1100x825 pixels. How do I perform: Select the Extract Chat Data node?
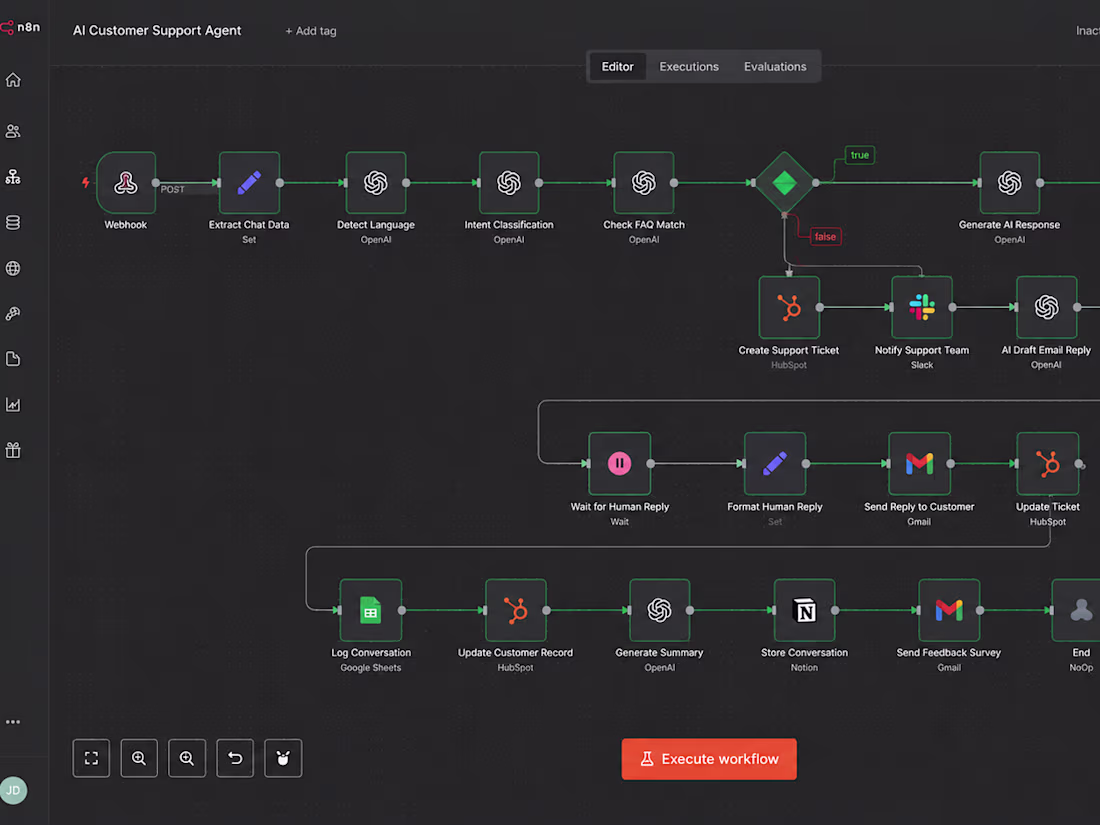coord(250,183)
